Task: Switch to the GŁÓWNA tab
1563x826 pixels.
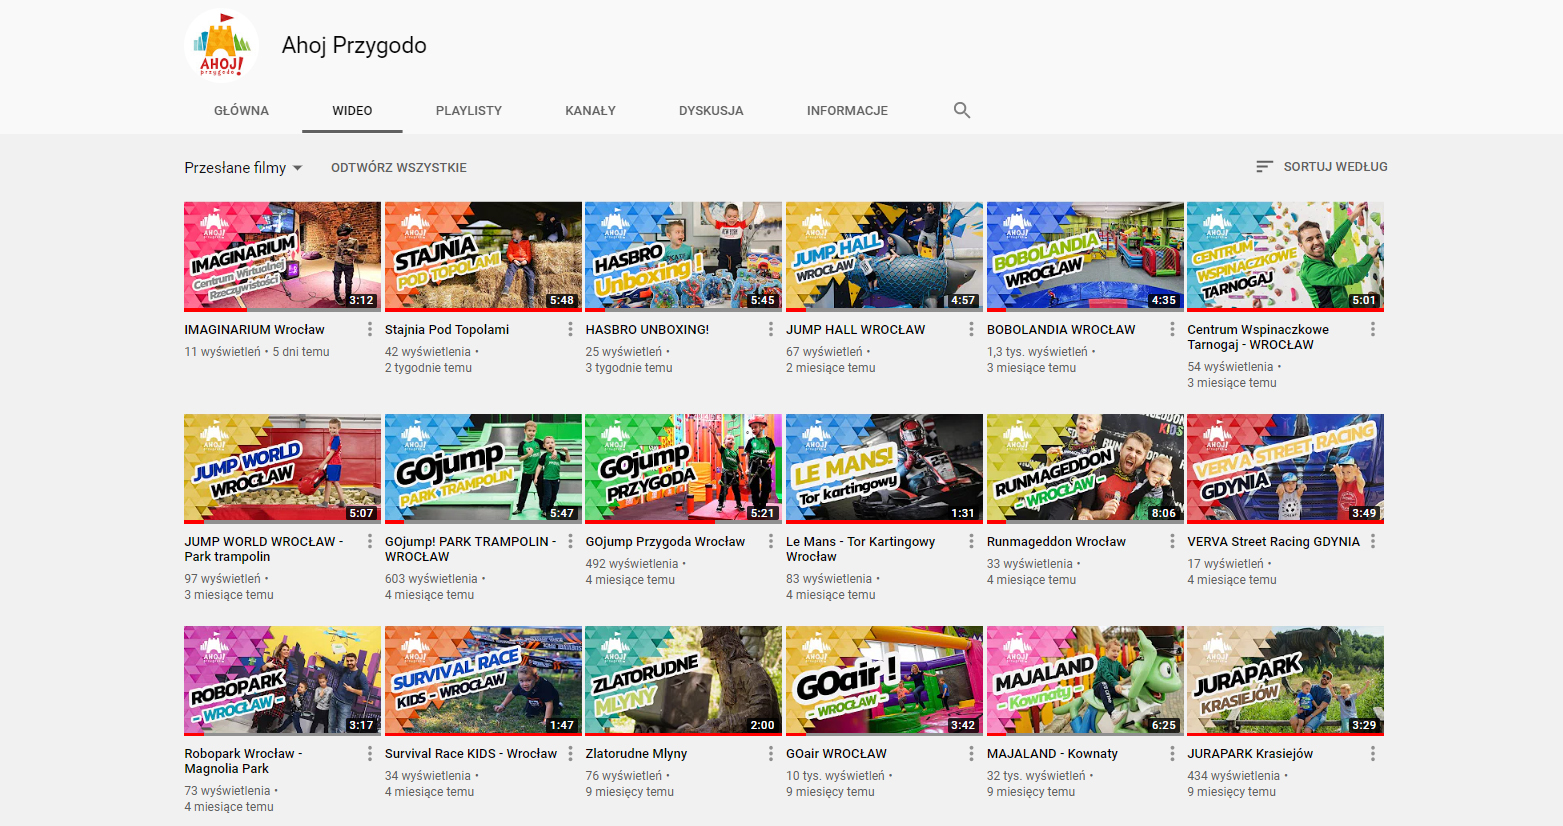Action: [x=241, y=111]
